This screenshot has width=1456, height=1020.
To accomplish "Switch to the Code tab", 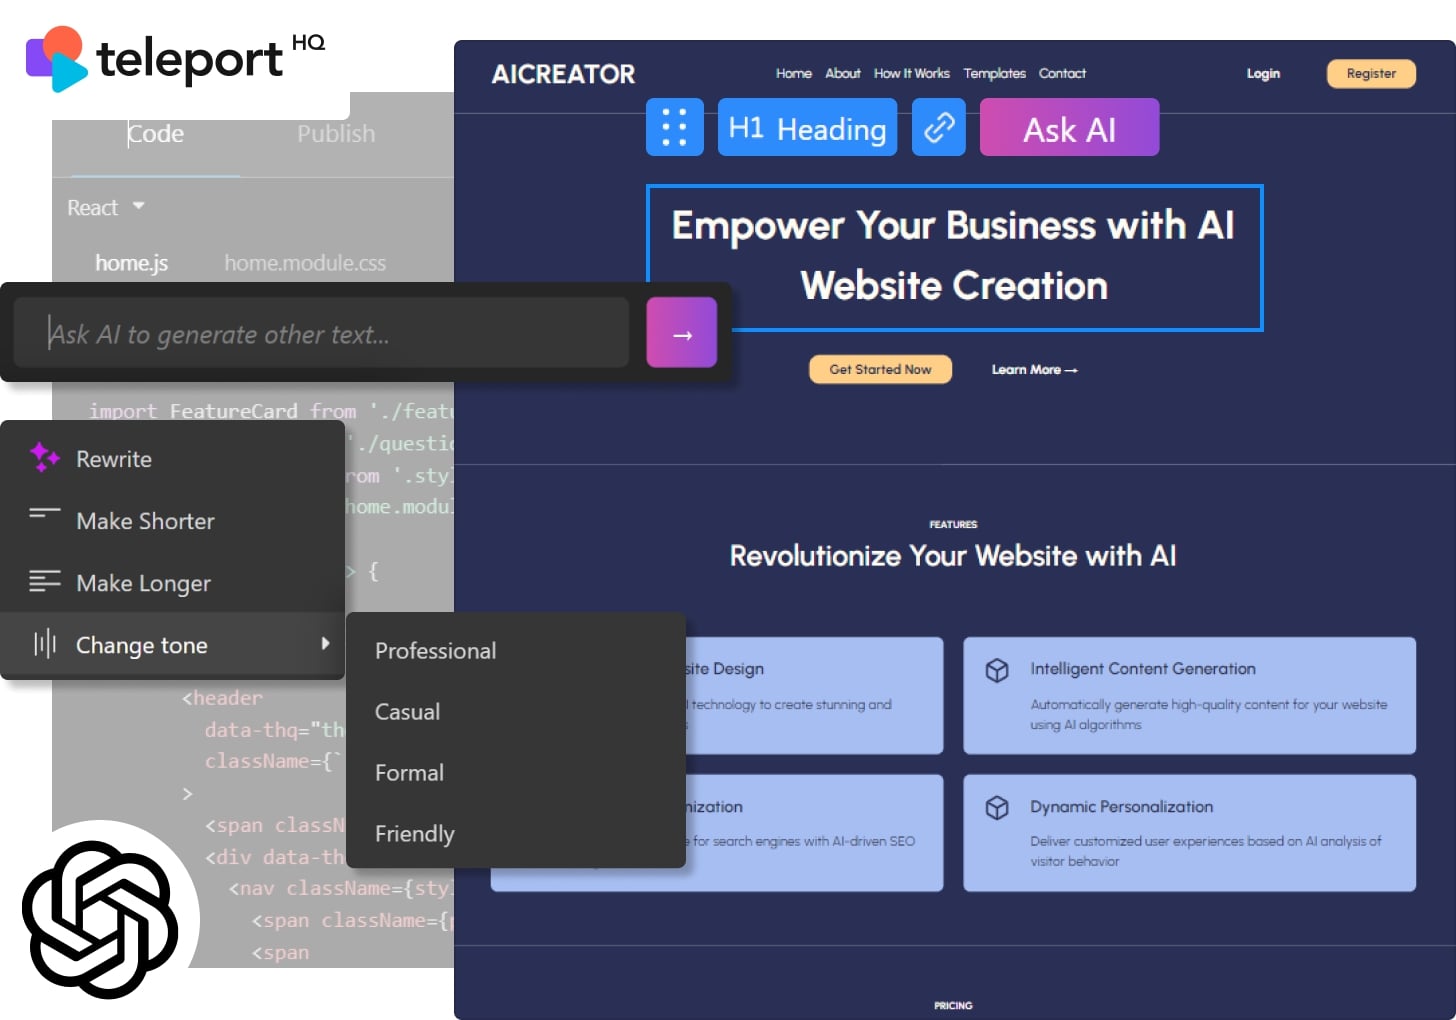I will pos(156,134).
